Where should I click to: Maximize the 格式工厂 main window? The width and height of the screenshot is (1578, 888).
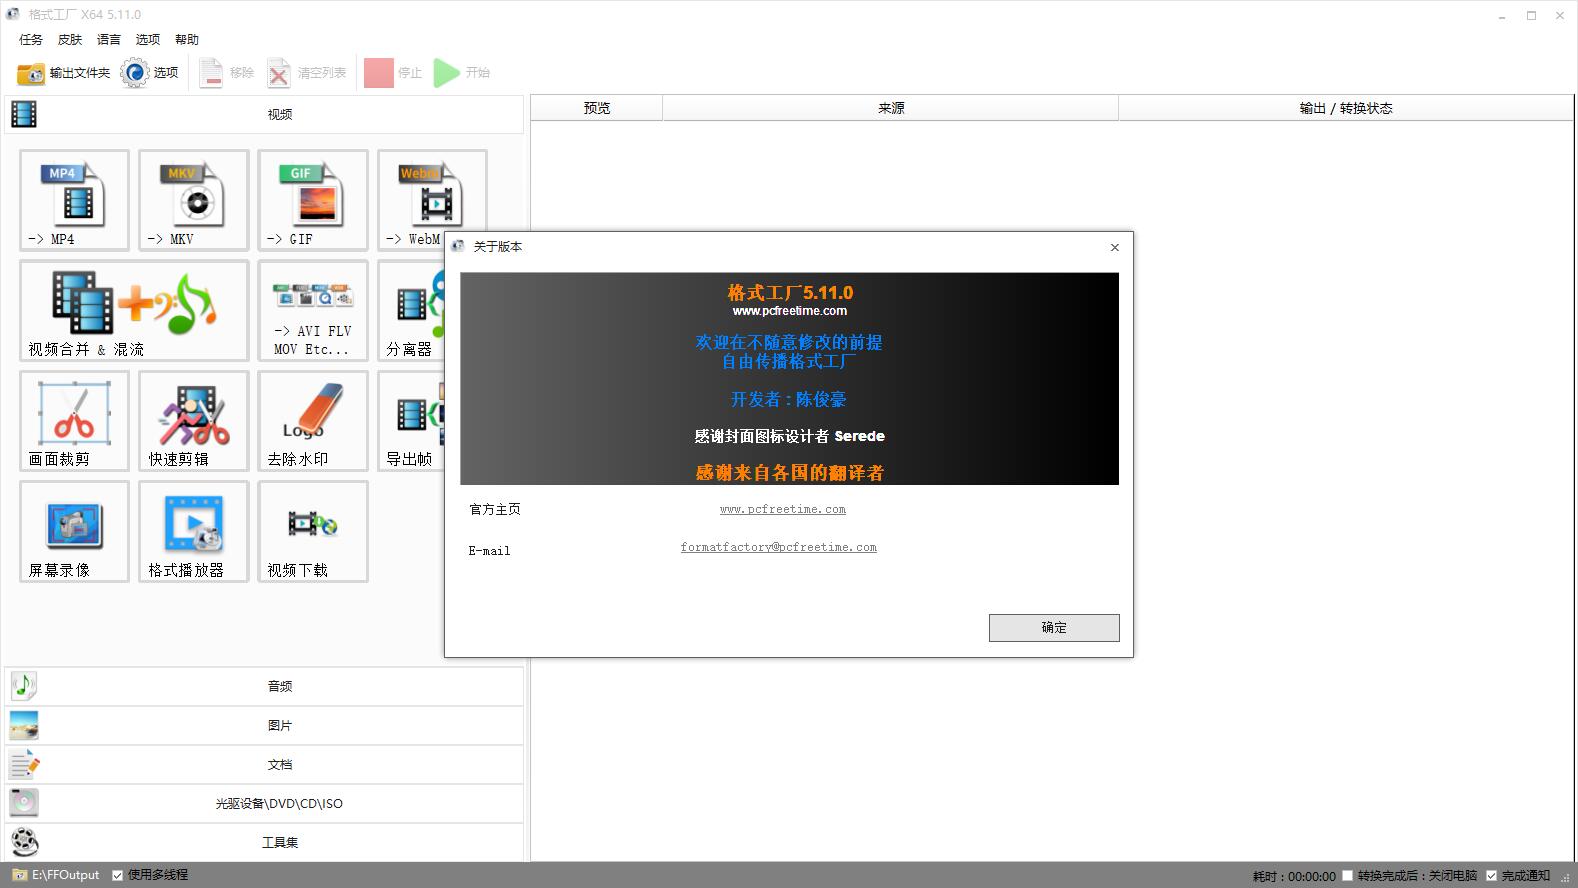coord(1531,15)
